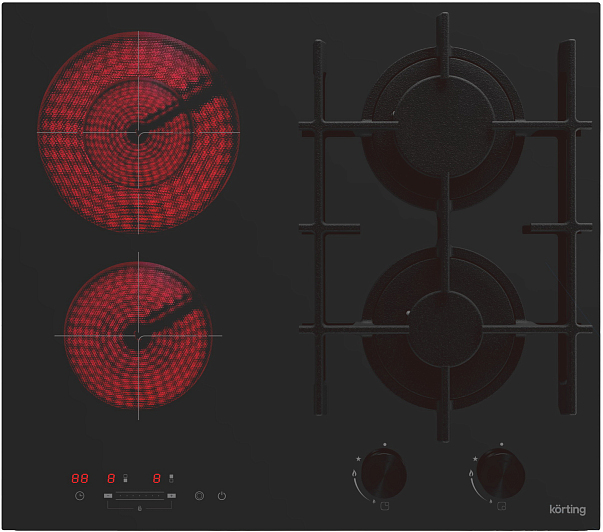The image size is (603, 532).
Task: Tap the middle of the power level slider
Action: point(139,496)
